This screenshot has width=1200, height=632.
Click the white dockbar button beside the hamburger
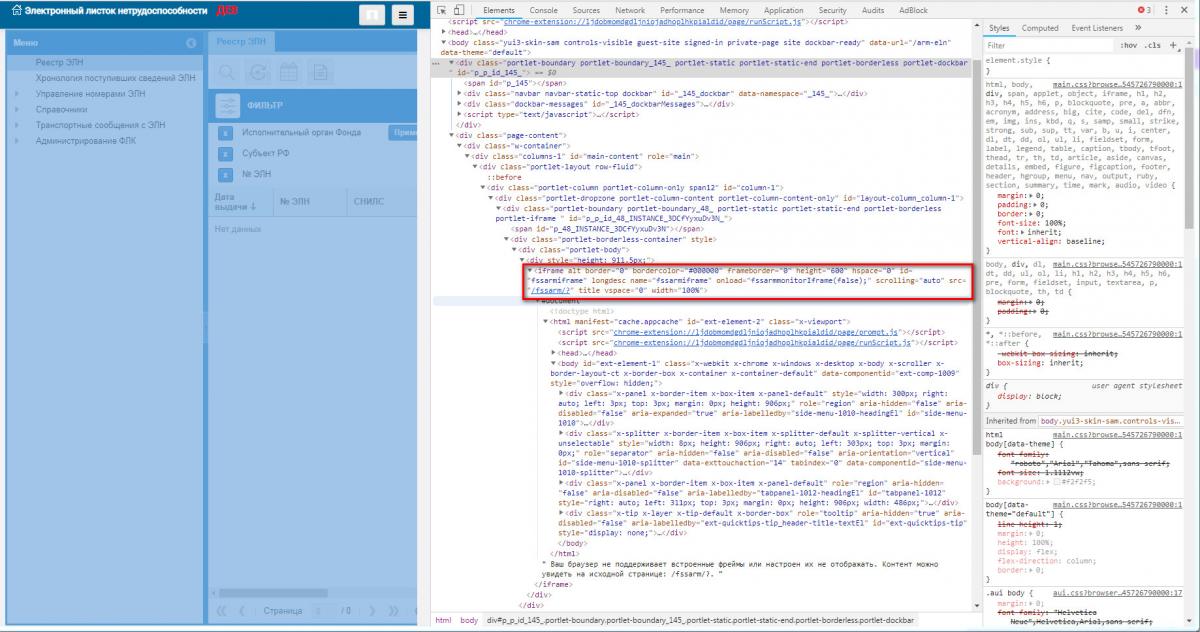(x=372, y=14)
